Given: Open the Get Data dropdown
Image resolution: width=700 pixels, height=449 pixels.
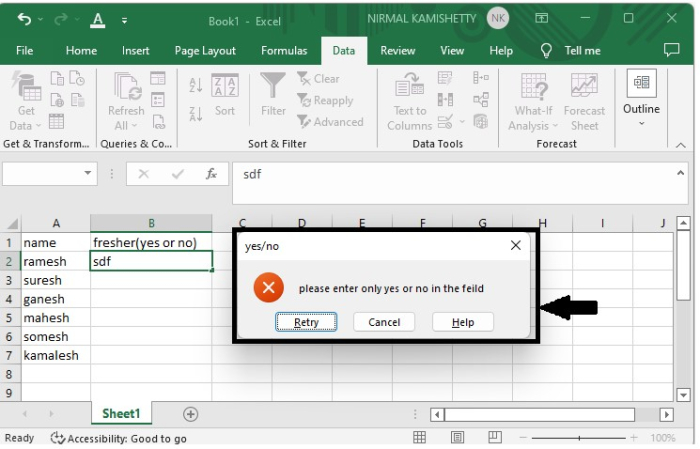Looking at the screenshot, I should click(x=25, y=101).
